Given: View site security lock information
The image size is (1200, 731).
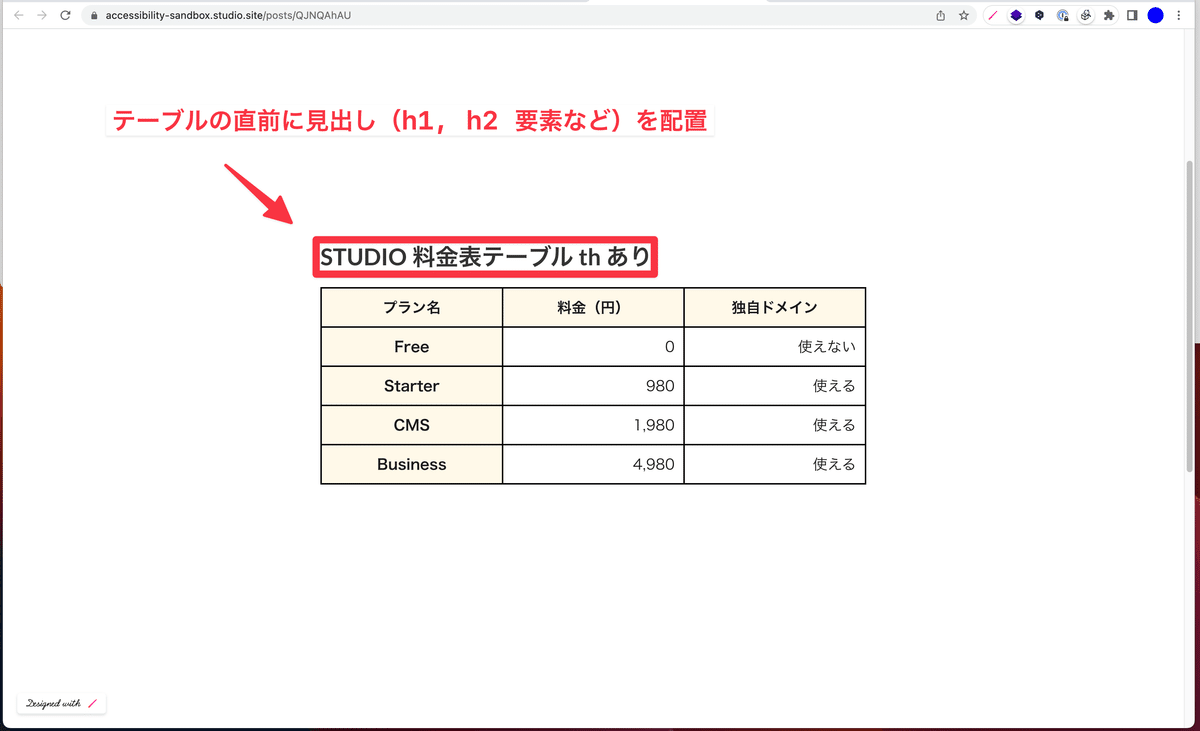Looking at the screenshot, I should 93,16.
